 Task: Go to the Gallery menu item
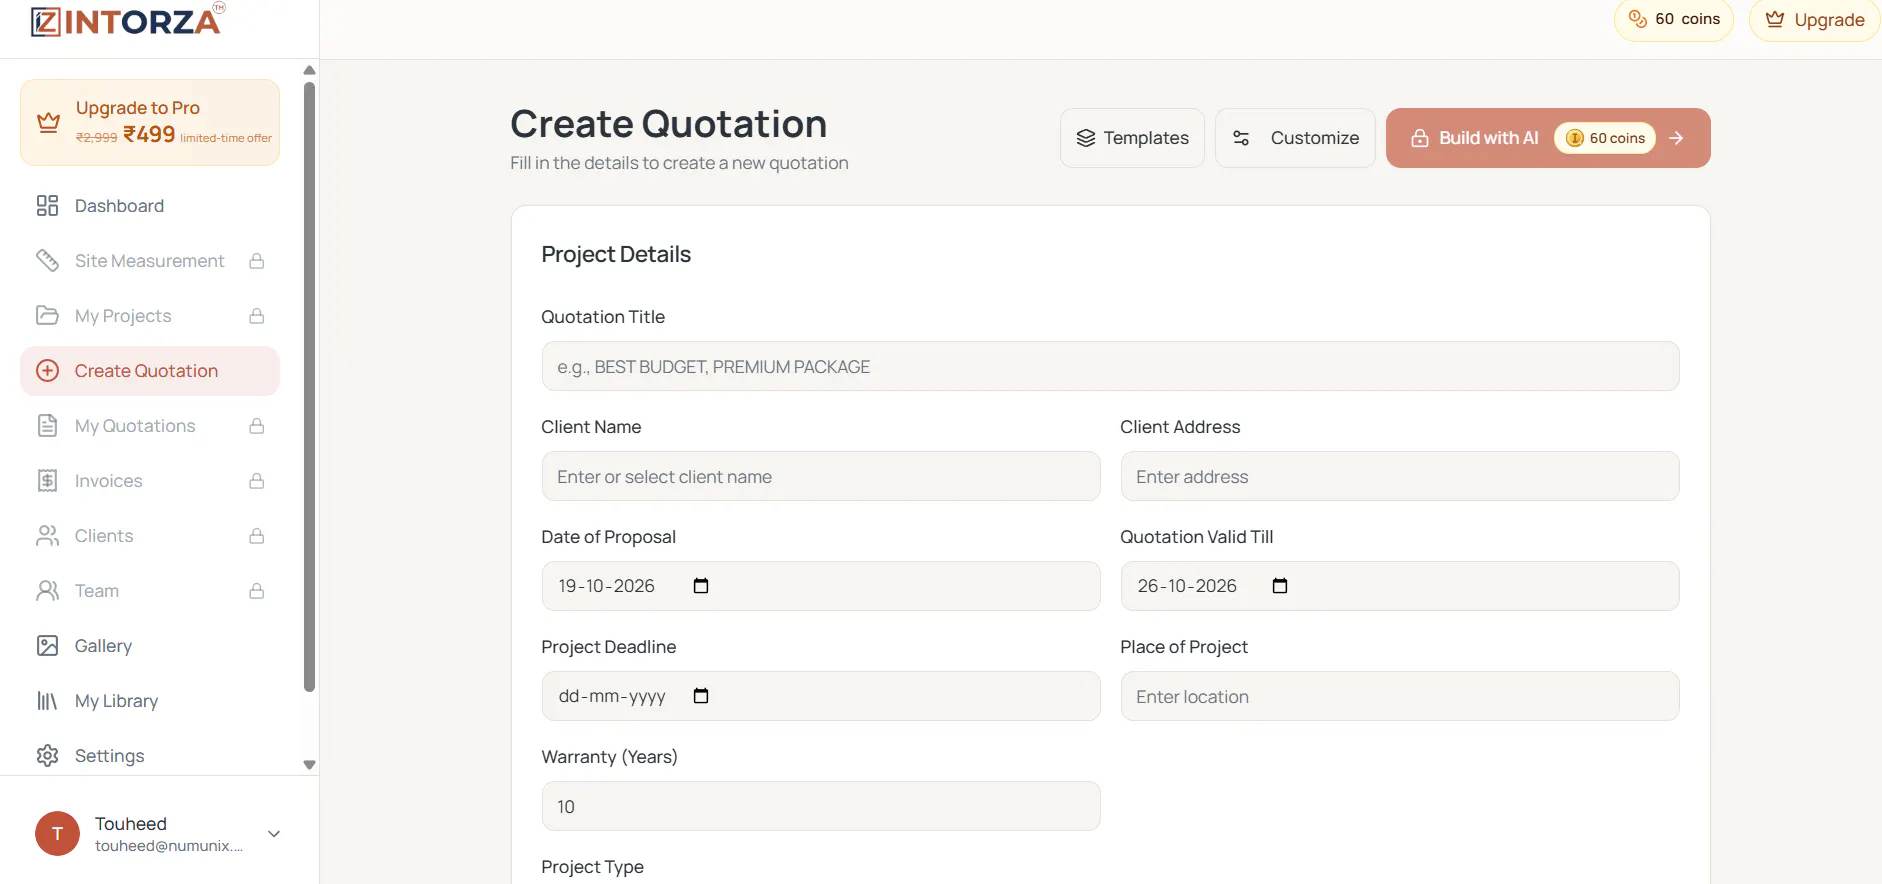point(150,646)
